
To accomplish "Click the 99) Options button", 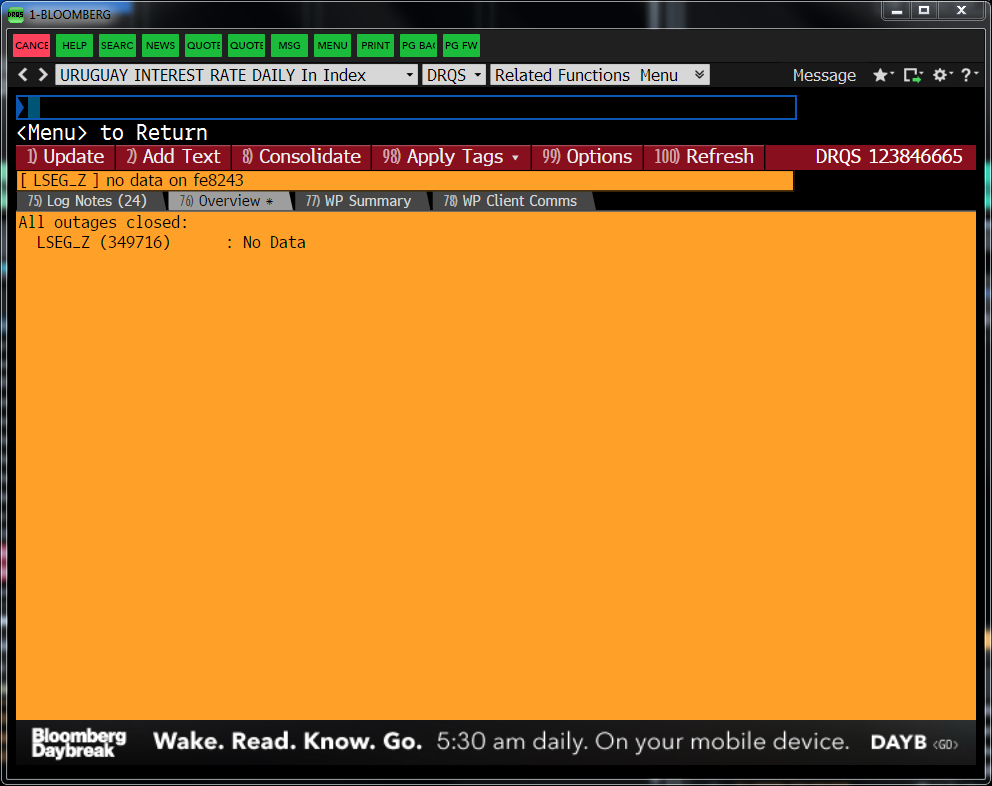I will 587,157.
